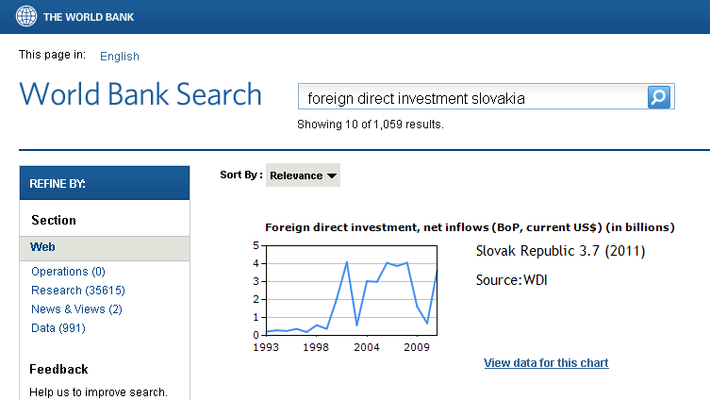
Task: Filter results by News & Views (2)
Action: [x=77, y=309]
